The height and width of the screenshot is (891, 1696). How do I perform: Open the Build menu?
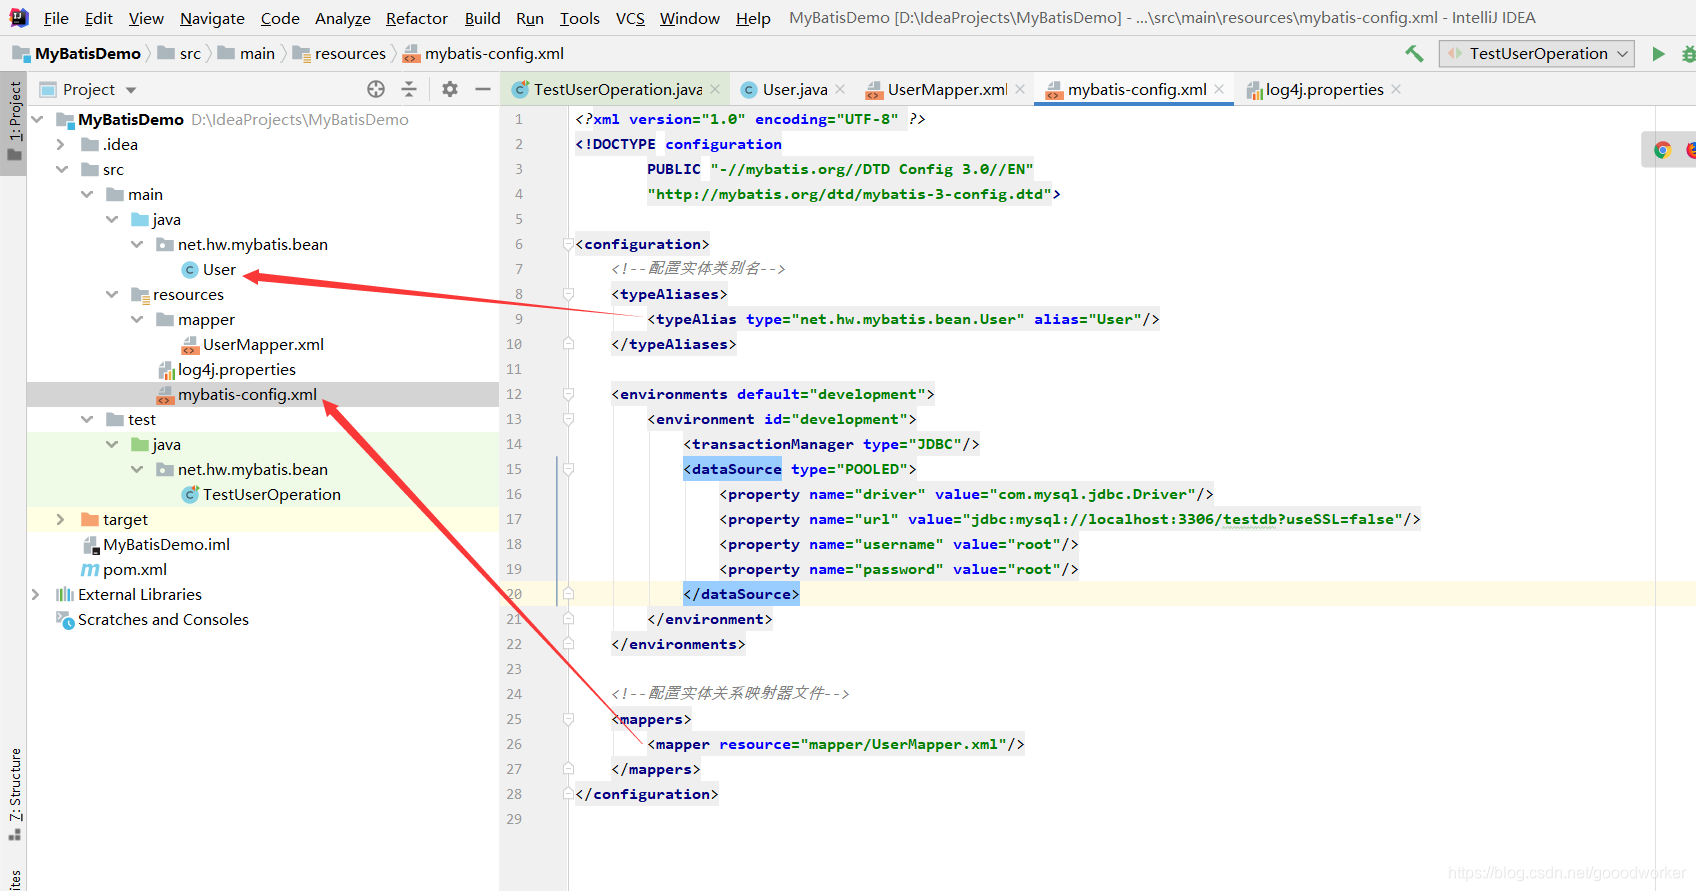tap(482, 18)
